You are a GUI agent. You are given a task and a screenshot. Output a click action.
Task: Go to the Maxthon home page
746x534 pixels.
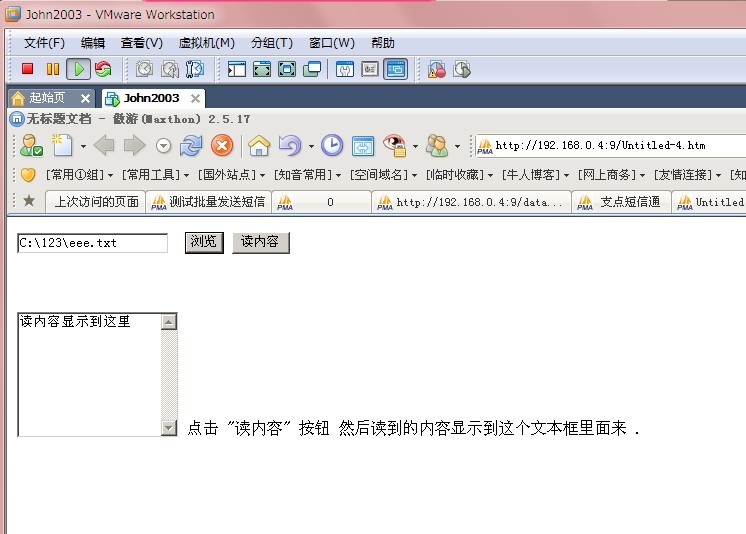(x=259, y=145)
